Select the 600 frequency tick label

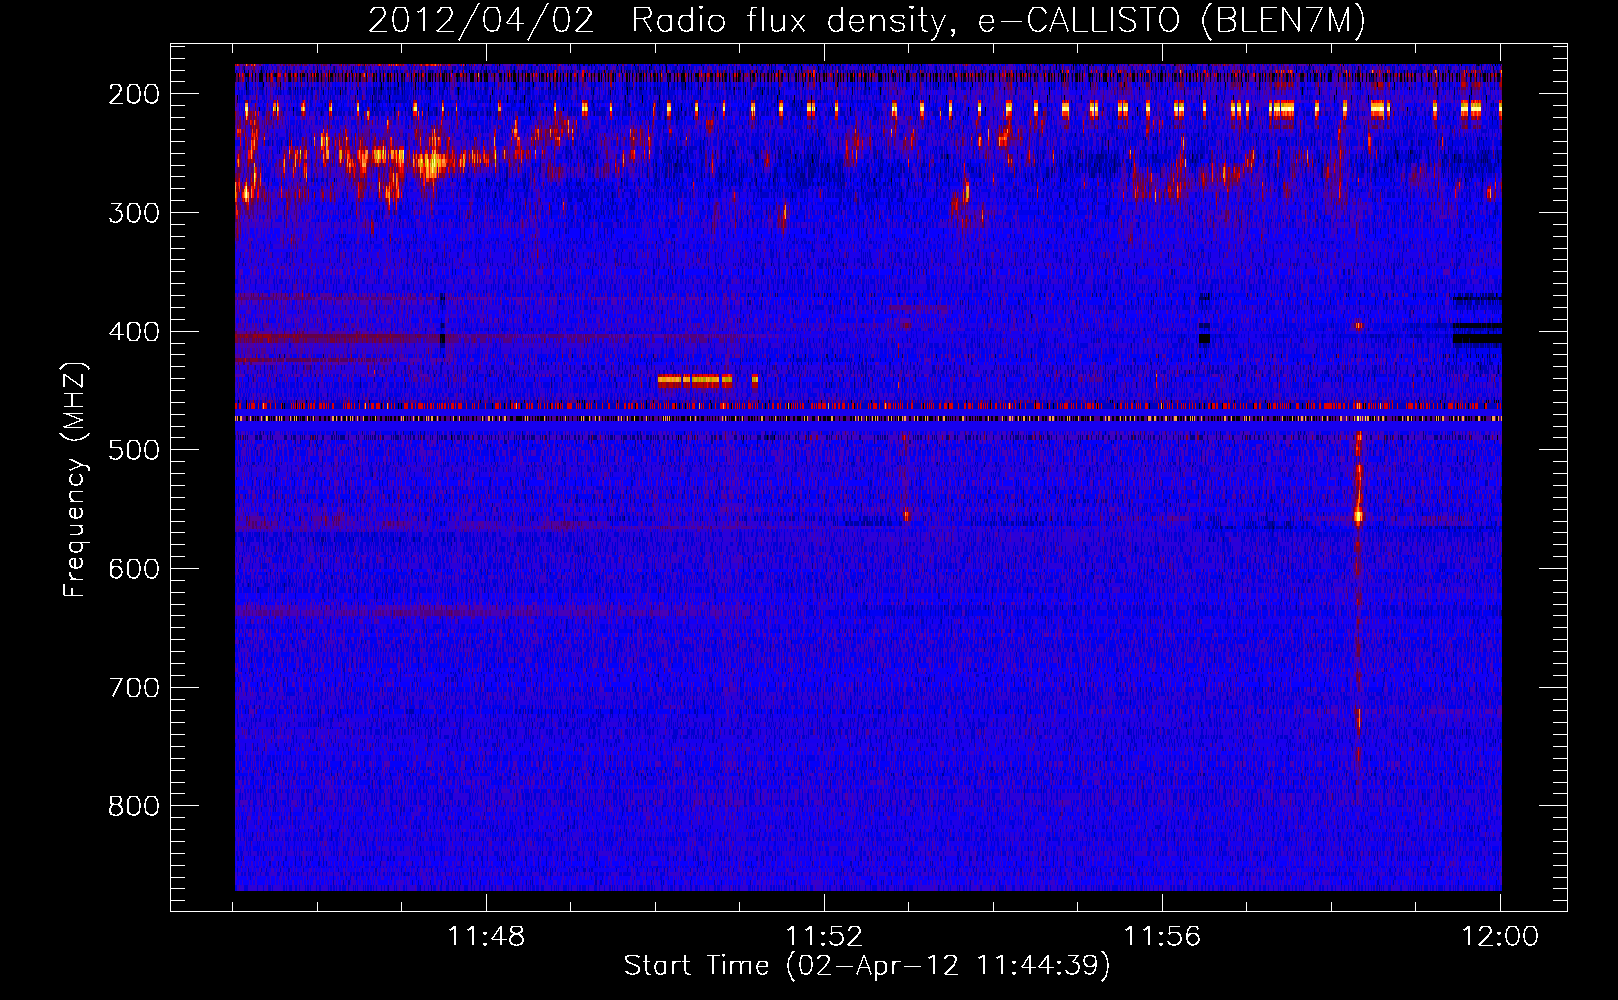[134, 569]
